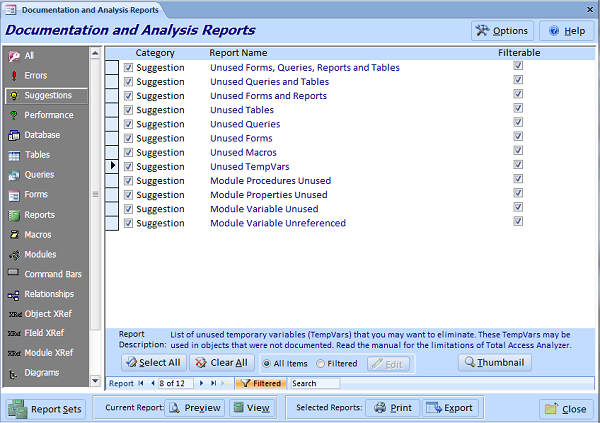Click the Report Name column header
This screenshot has height=423, width=600.
click(238, 53)
